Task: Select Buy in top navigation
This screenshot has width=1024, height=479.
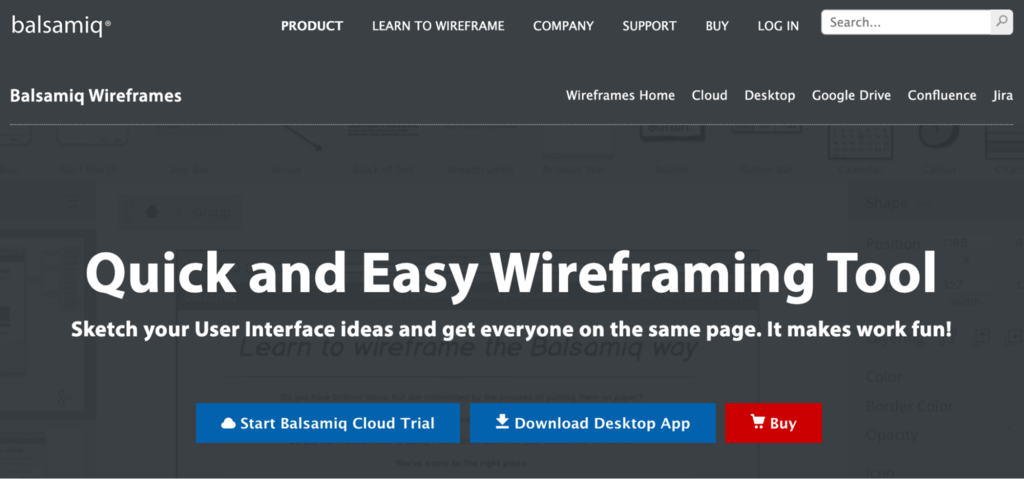Action: [717, 26]
